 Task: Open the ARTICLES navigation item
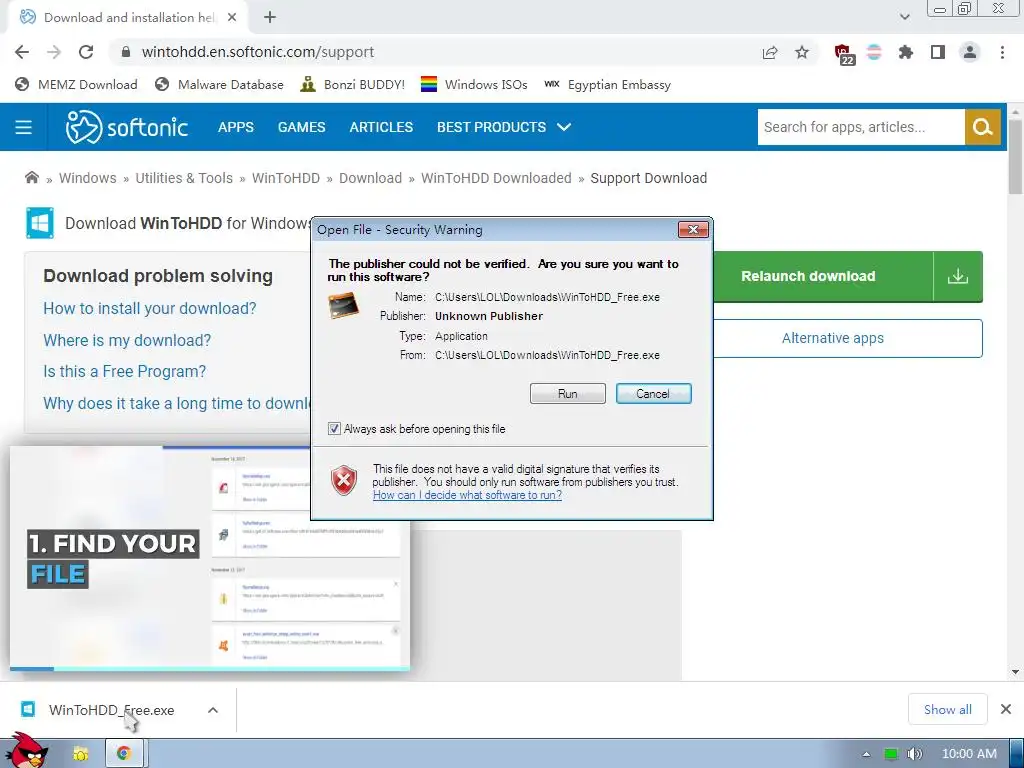click(381, 127)
